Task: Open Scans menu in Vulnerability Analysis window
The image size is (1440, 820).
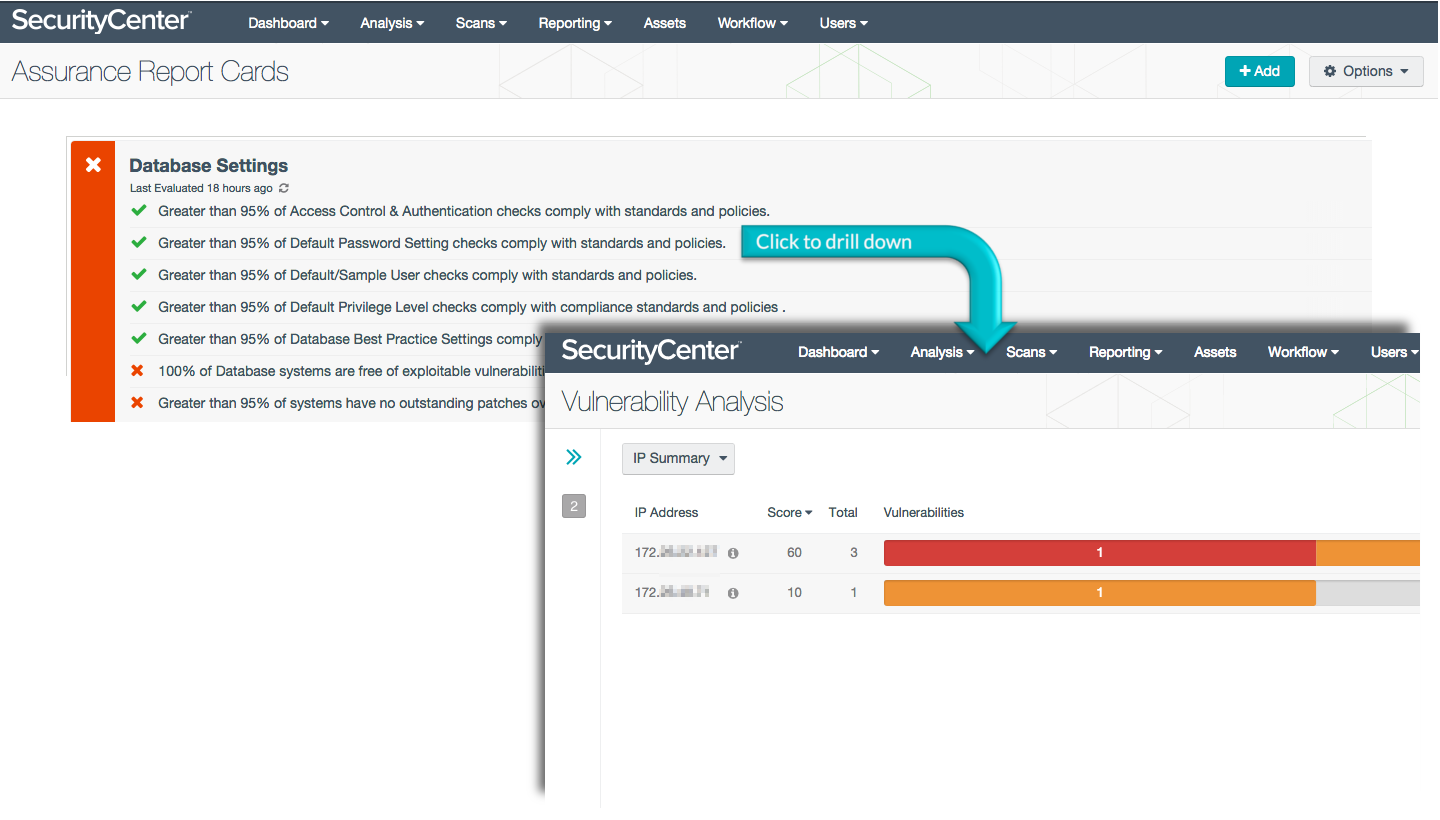Action: pyautogui.click(x=1031, y=352)
